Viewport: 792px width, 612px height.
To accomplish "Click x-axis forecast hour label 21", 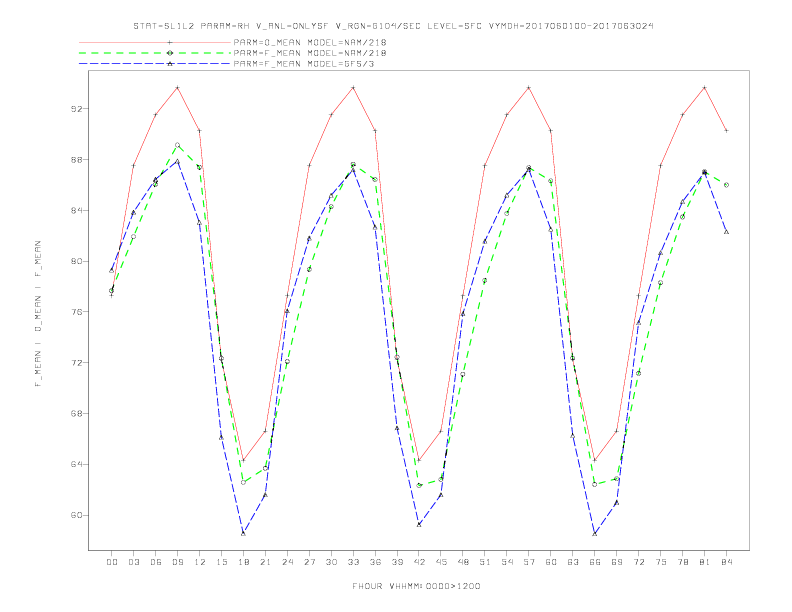I will tap(265, 562).
